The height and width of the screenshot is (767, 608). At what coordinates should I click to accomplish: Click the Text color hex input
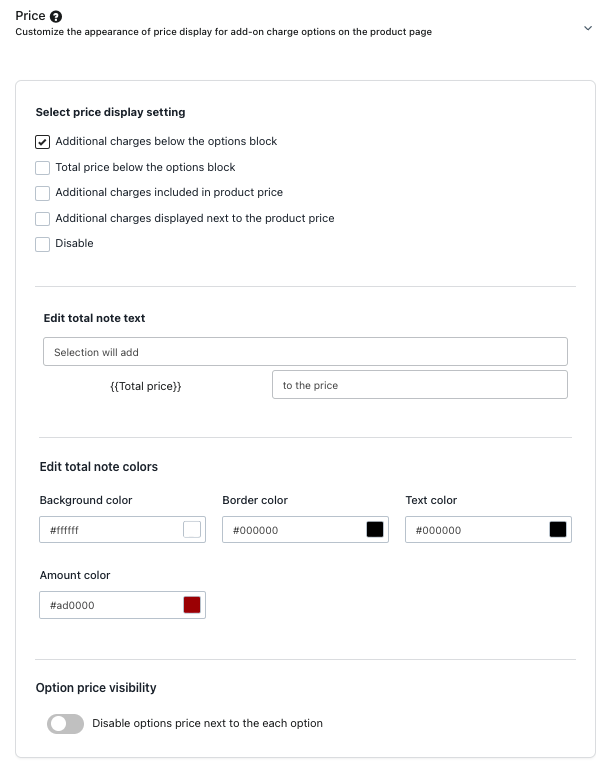coord(476,530)
